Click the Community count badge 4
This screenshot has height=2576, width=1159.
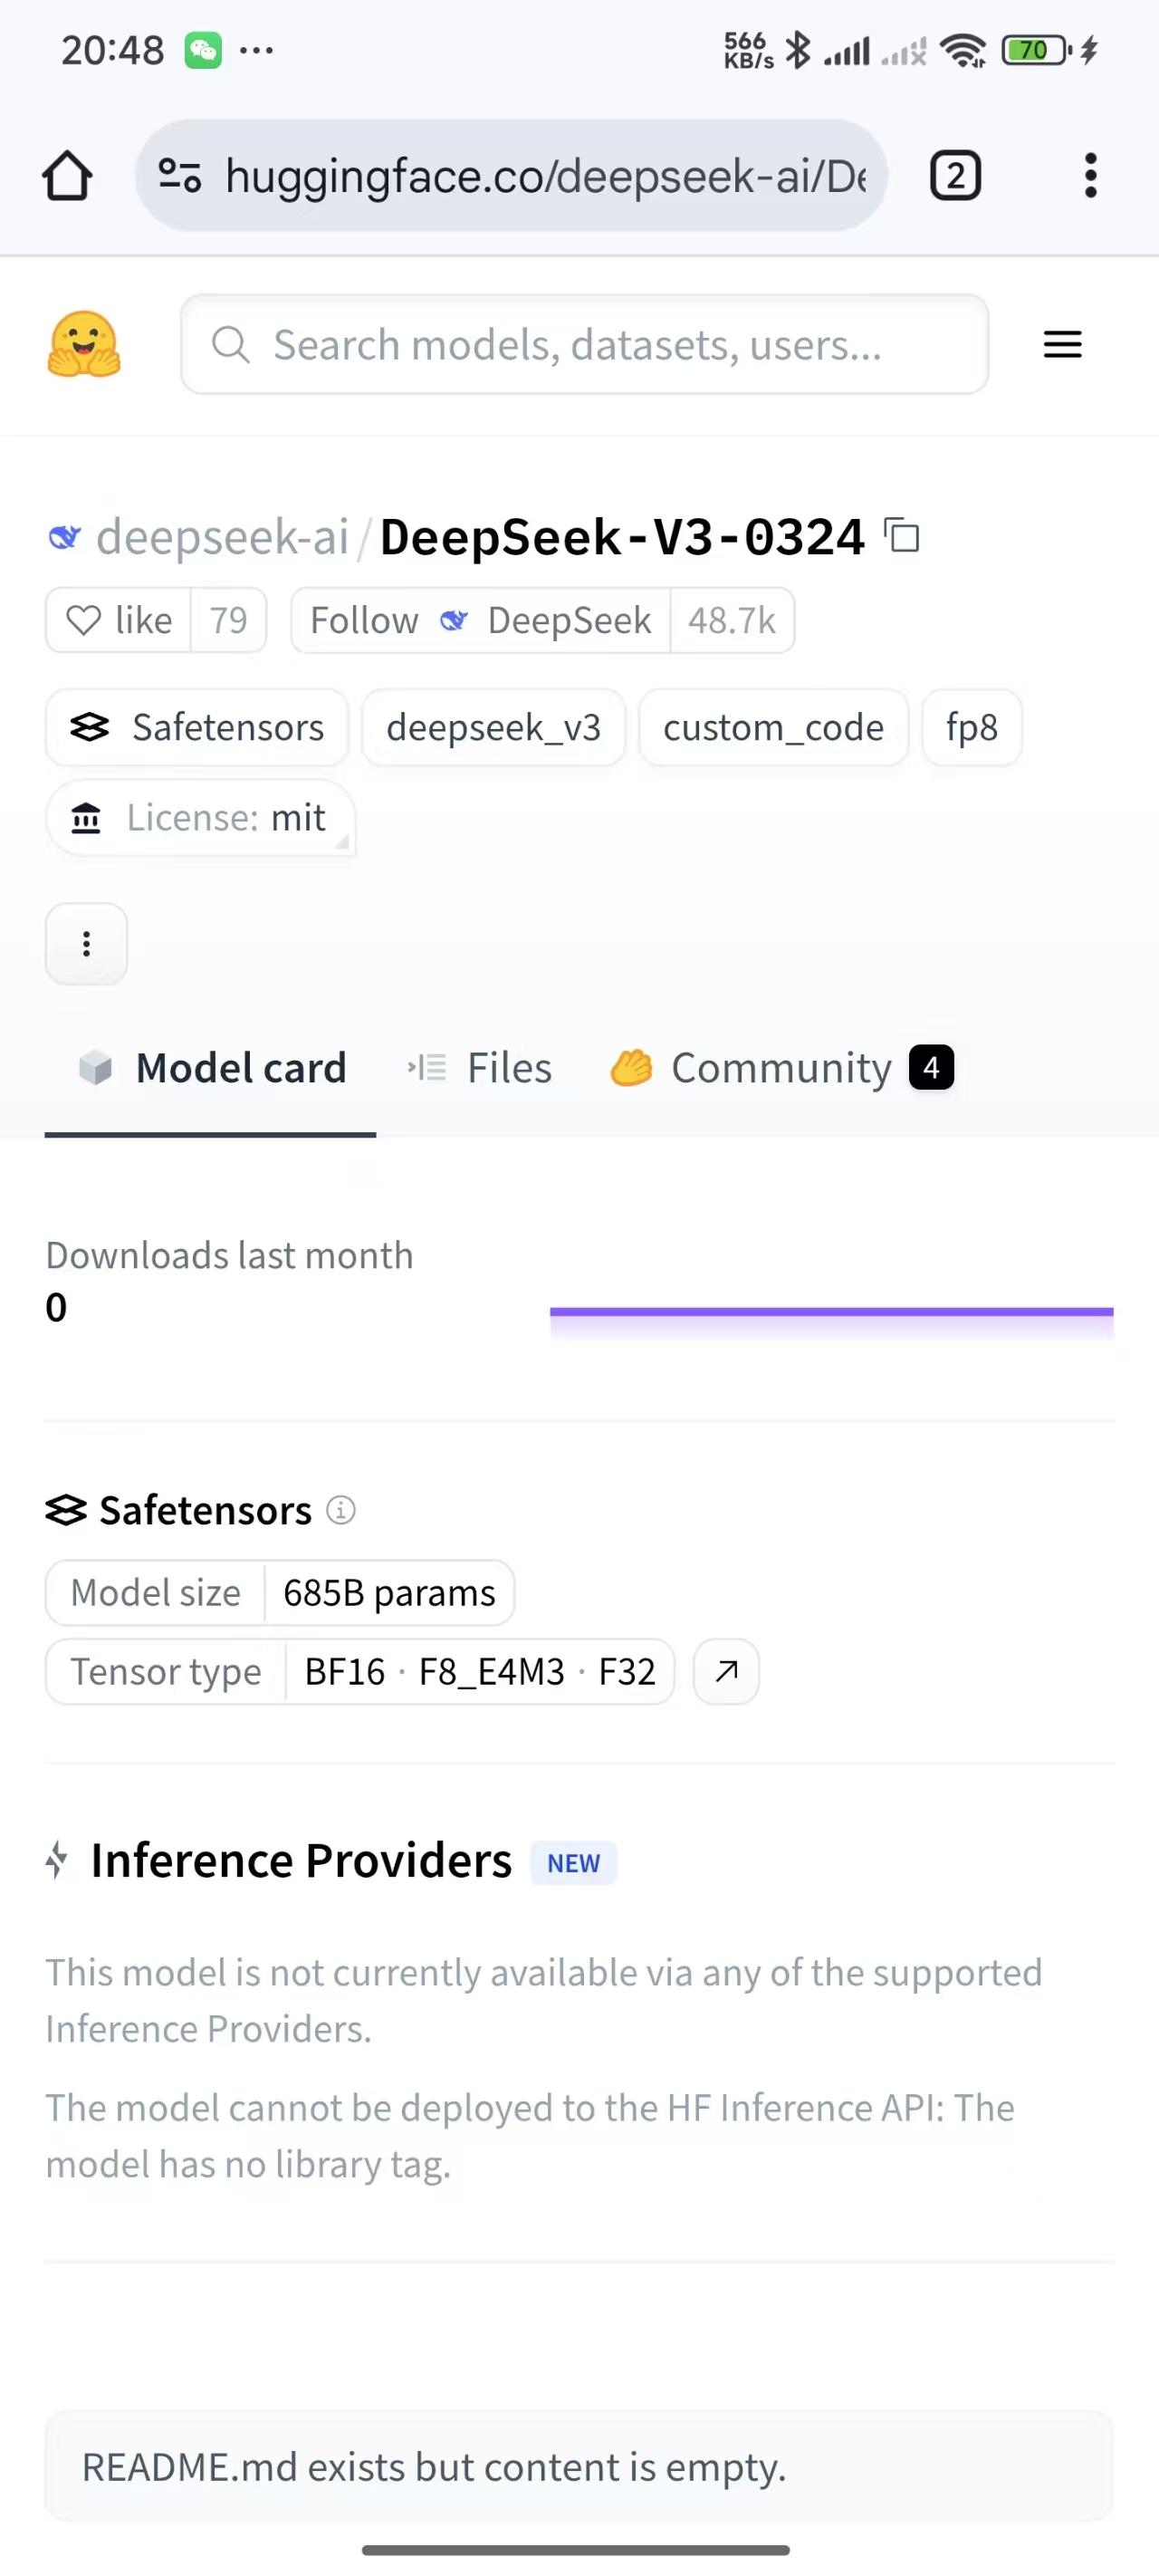coord(931,1068)
